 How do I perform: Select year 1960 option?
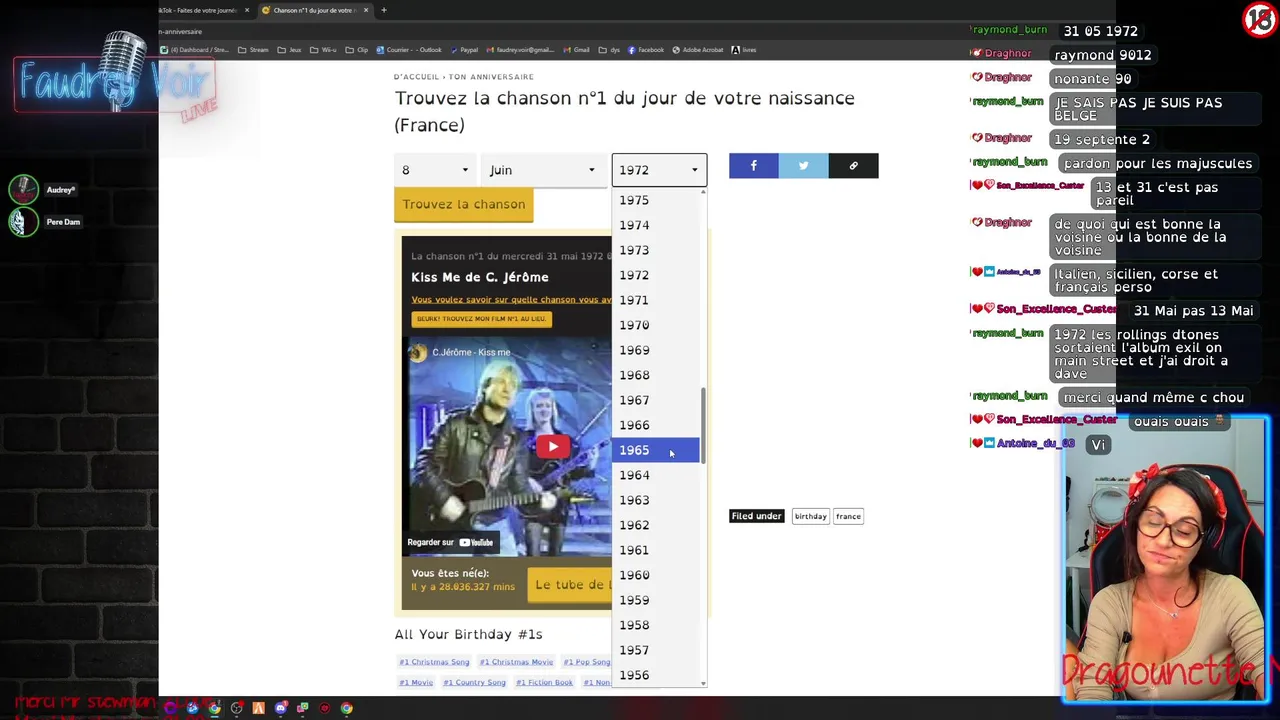[x=656, y=575]
